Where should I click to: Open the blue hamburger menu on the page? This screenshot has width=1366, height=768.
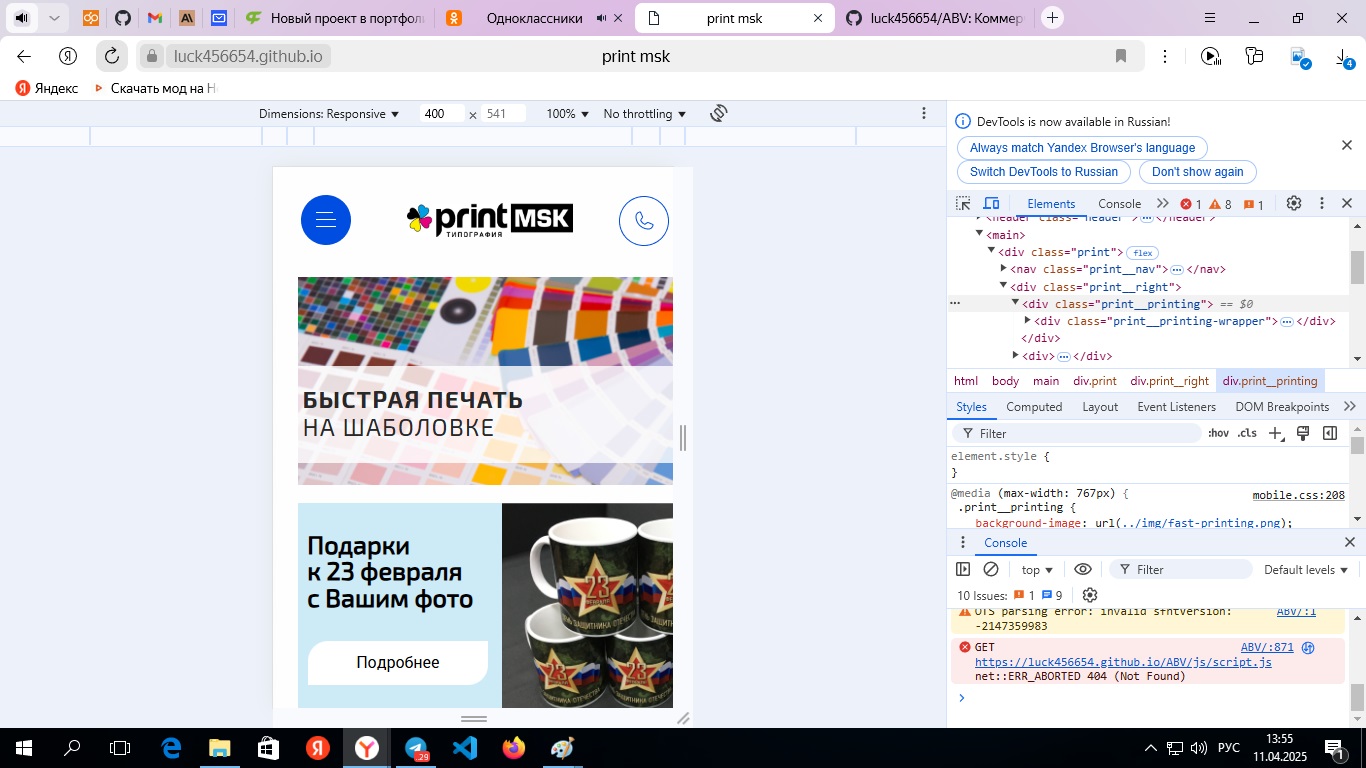click(326, 220)
